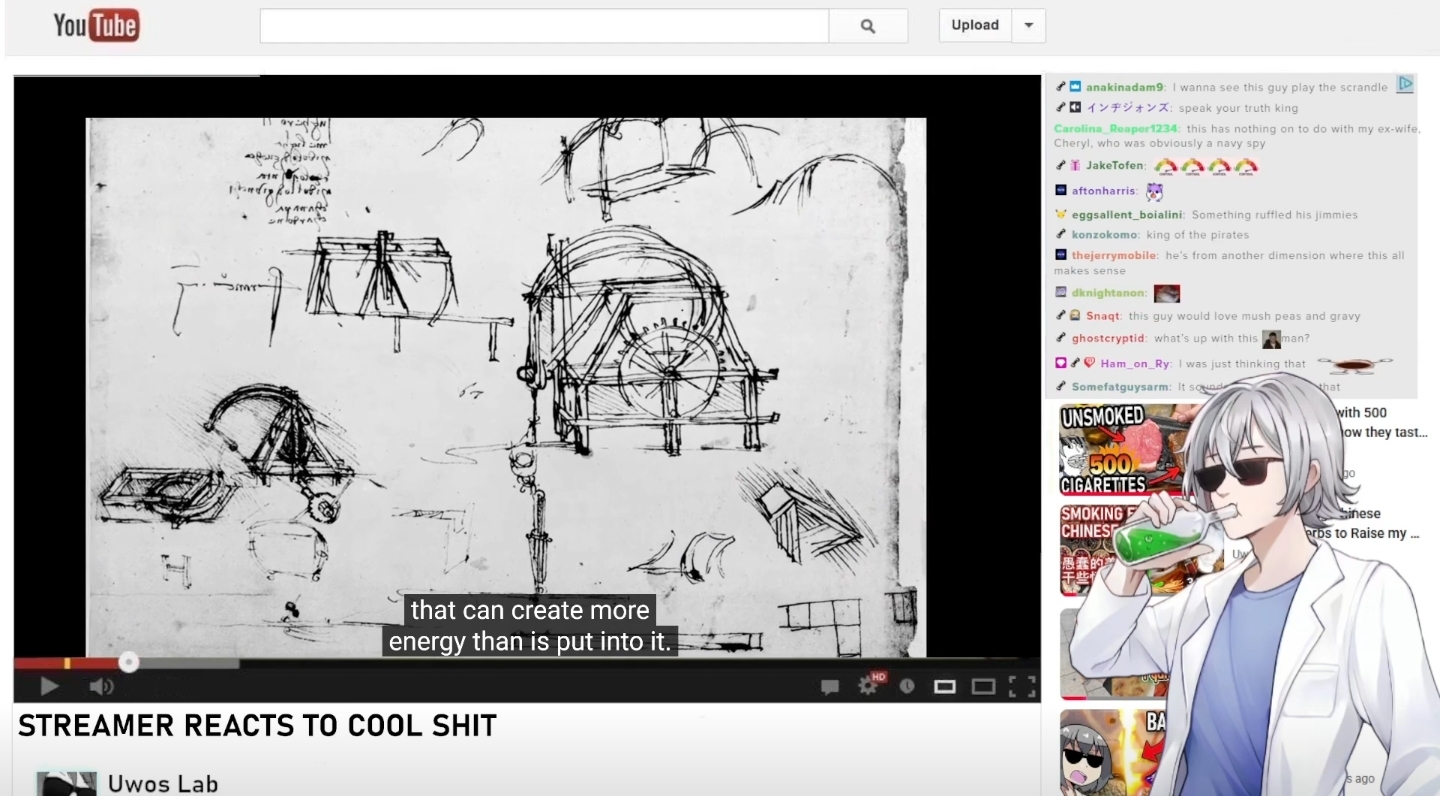Click chat message 'speak your truth king'

tap(1238, 108)
